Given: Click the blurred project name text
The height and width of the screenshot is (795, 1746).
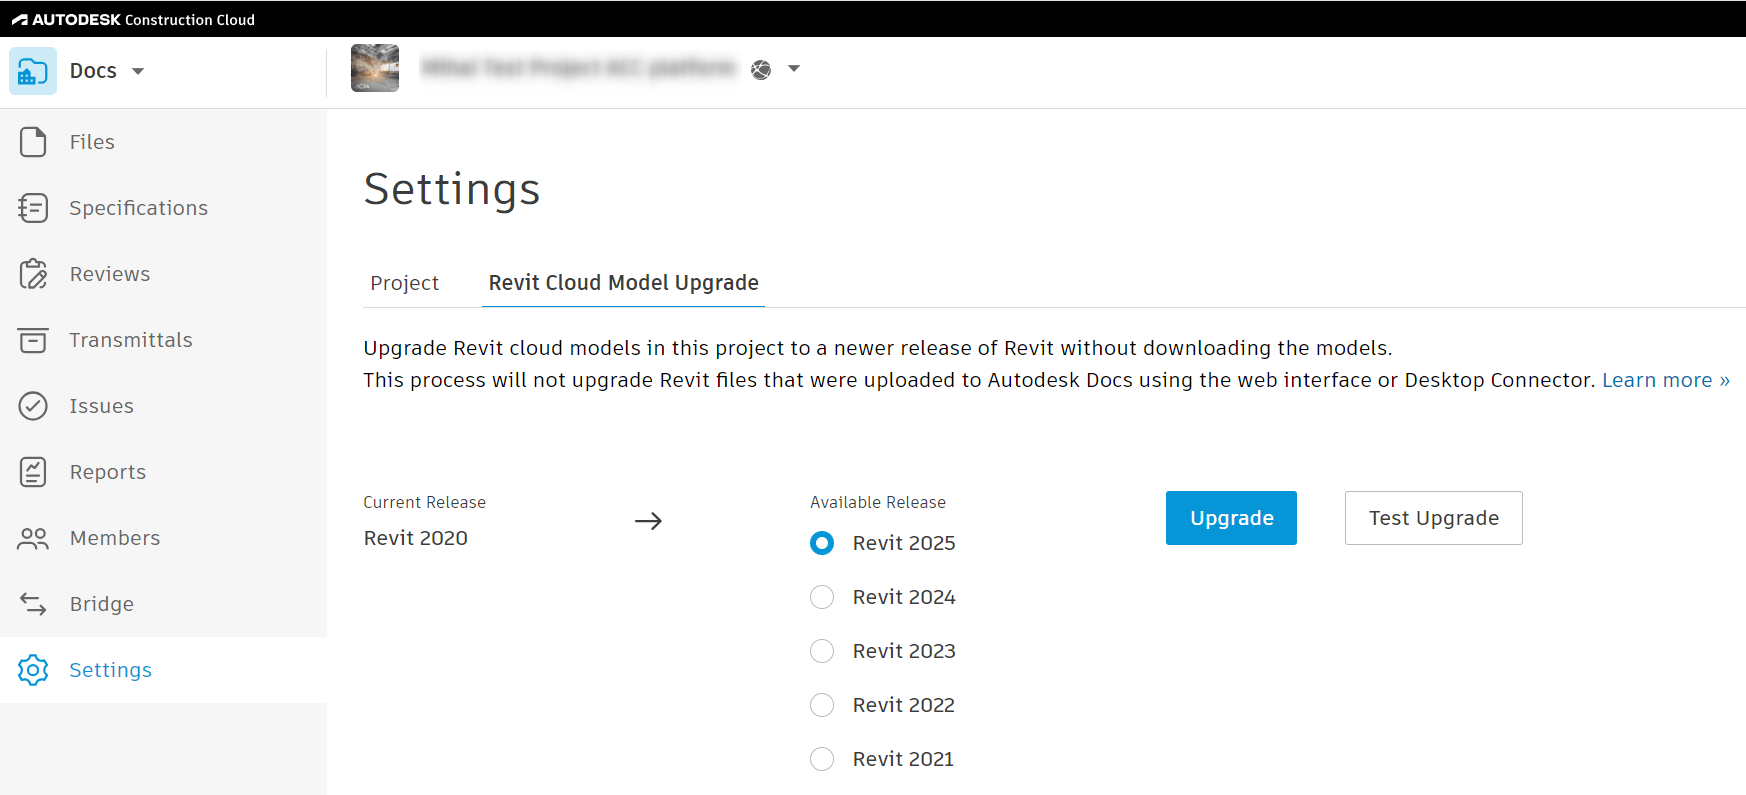Looking at the screenshot, I should pos(578,68).
